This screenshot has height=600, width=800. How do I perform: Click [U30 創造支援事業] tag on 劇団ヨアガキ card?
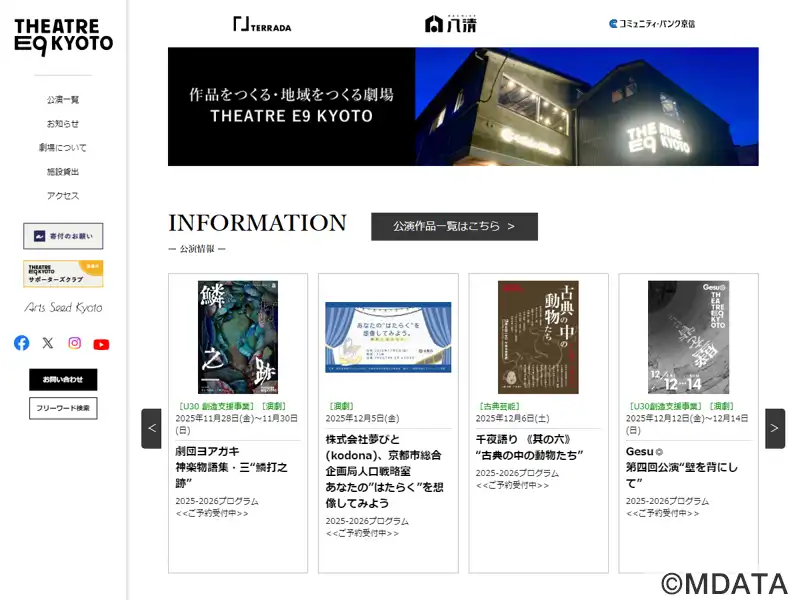click(216, 406)
